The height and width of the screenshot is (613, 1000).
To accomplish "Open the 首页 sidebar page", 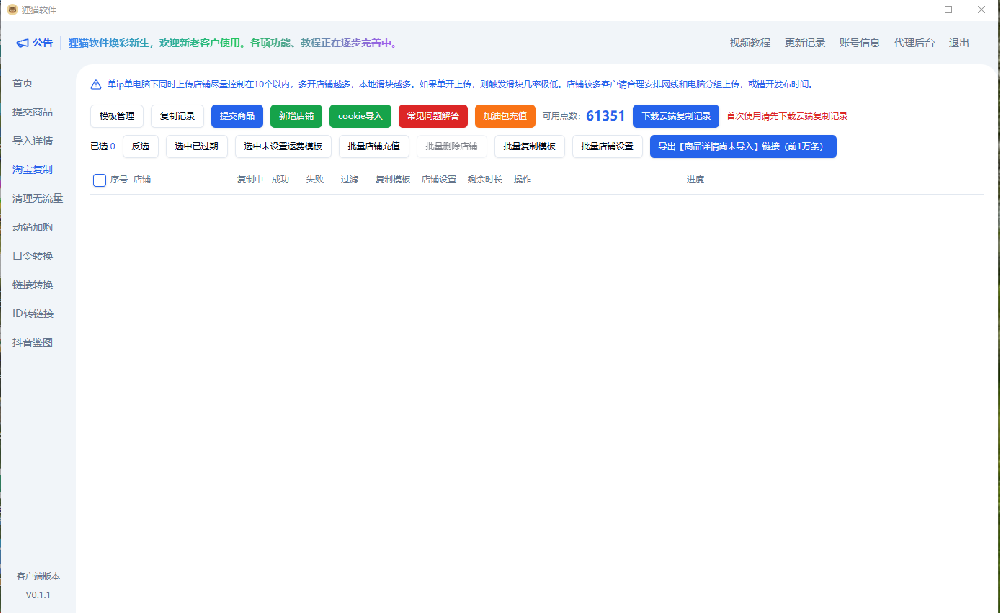I will pyautogui.click(x=22, y=83).
